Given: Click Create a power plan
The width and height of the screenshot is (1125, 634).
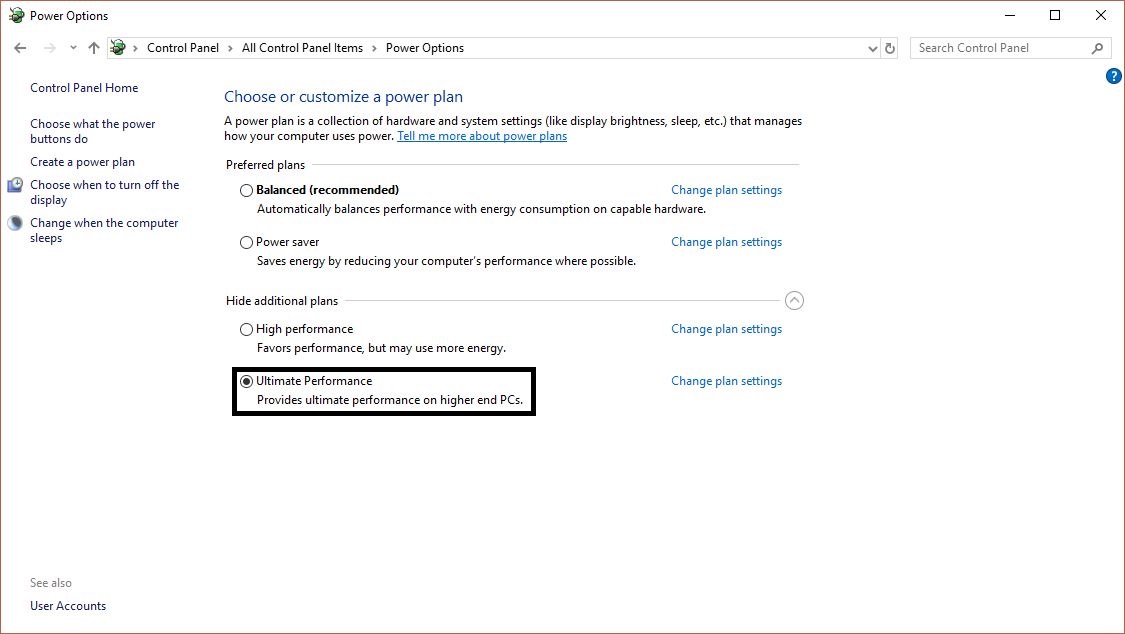Looking at the screenshot, I should (83, 162).
